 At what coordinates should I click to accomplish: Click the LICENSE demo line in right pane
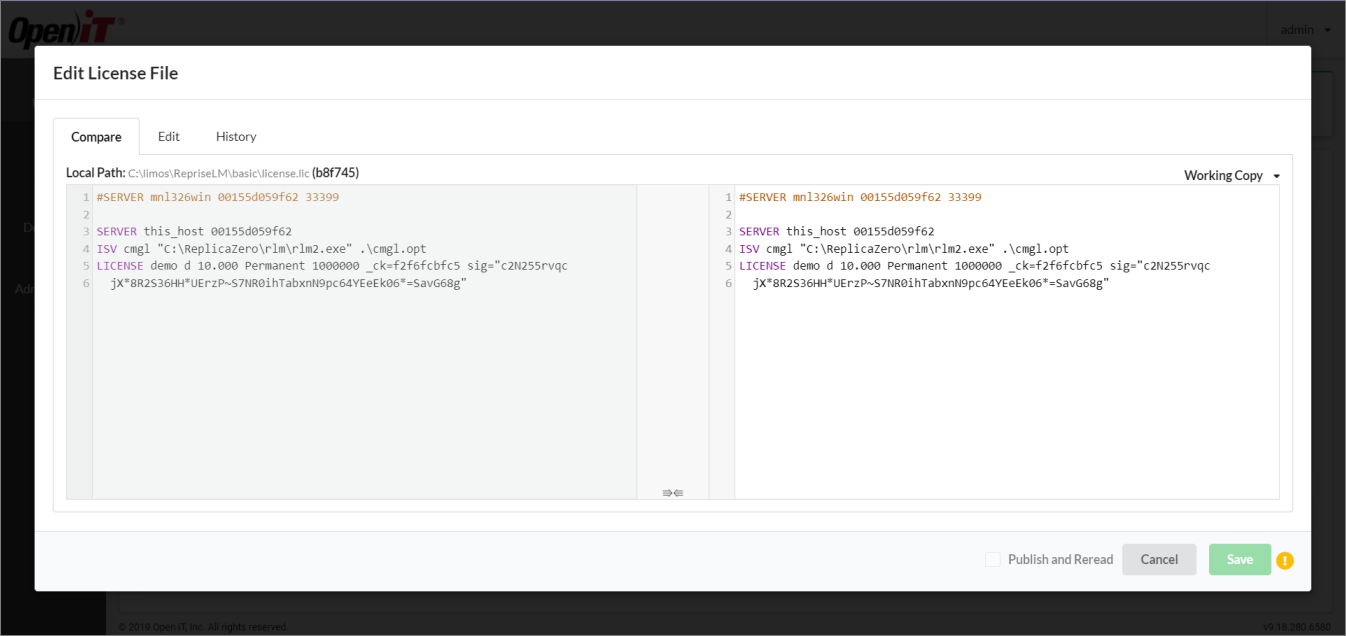(975, 266)
